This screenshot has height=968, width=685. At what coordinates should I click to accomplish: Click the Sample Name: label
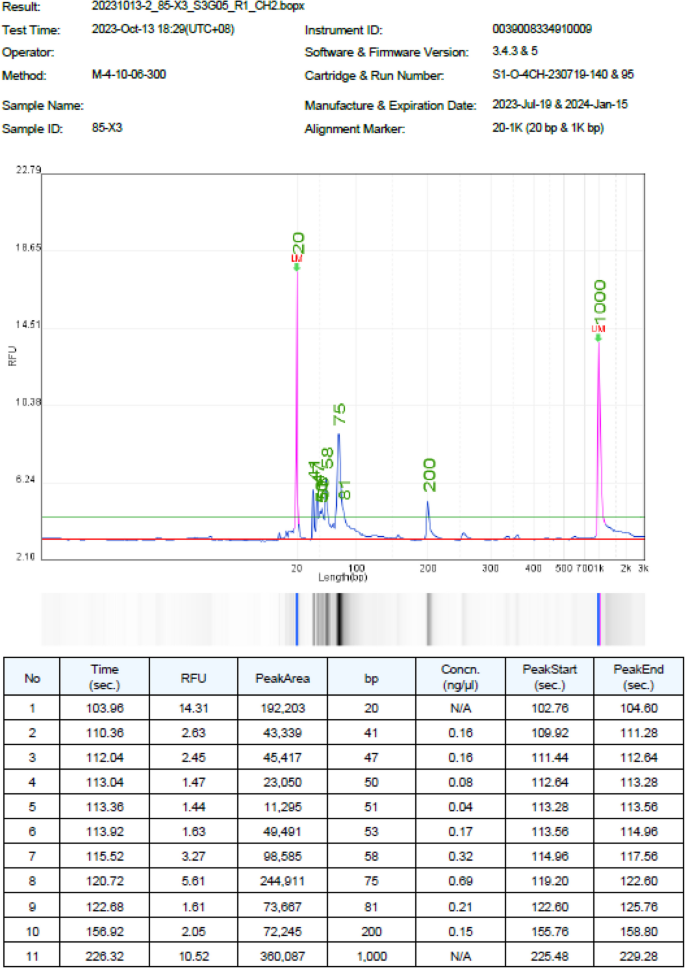[x=43, y=106]
